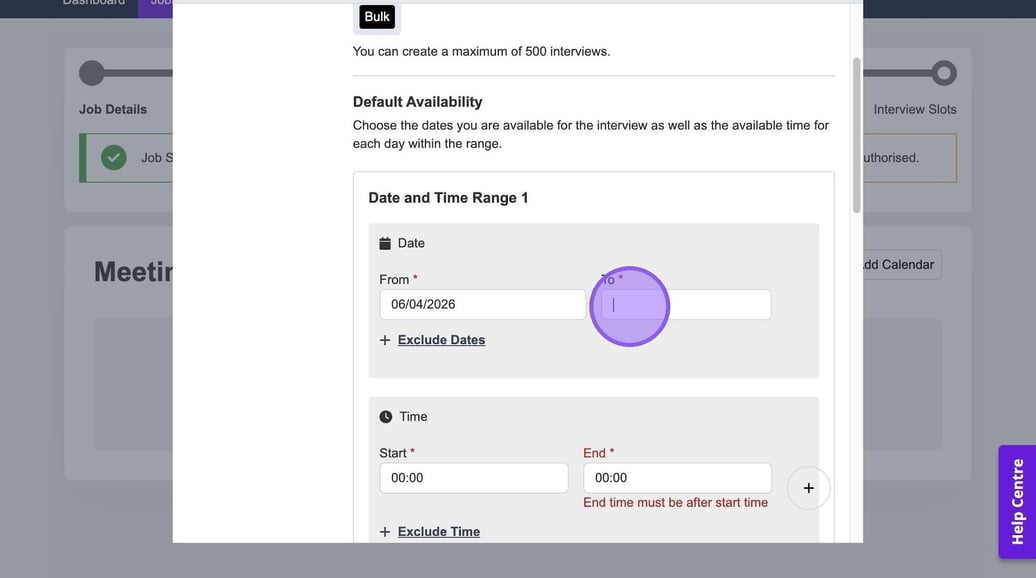Open the Start time field
This screenshot has width=1036, height=578.
pyautogui.click(x=473, y=478)
